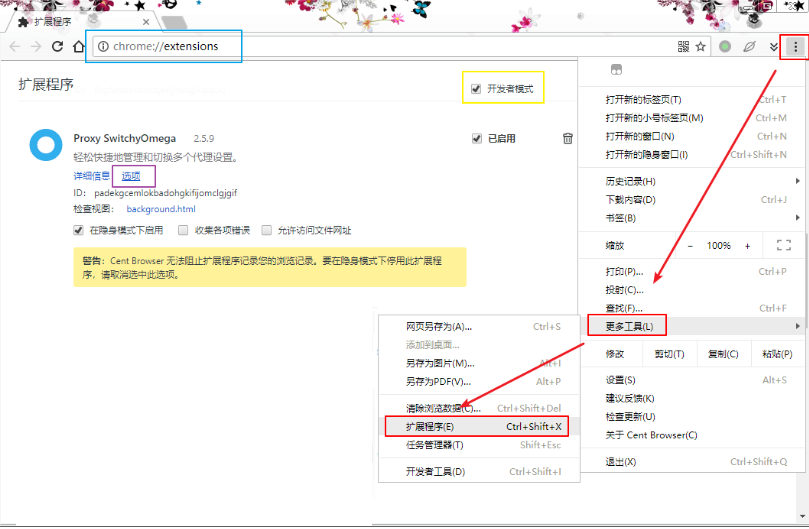The width and height of the screenshot is (809, 529).
Task: Open the 选项 options link
Action: (x=131, y=176)
